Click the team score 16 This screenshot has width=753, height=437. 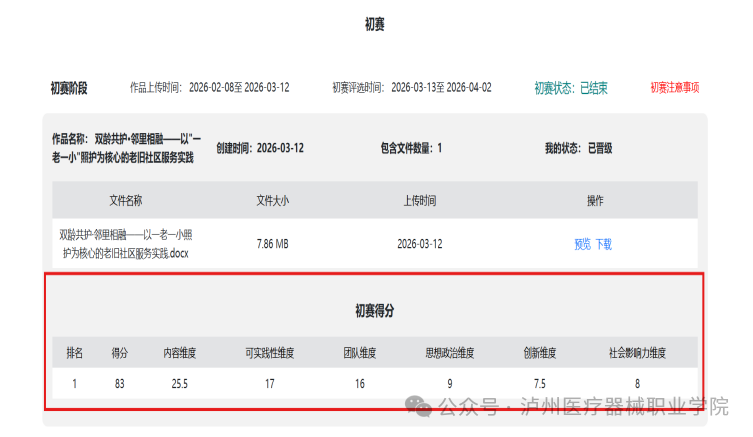(x=360, y=384)
